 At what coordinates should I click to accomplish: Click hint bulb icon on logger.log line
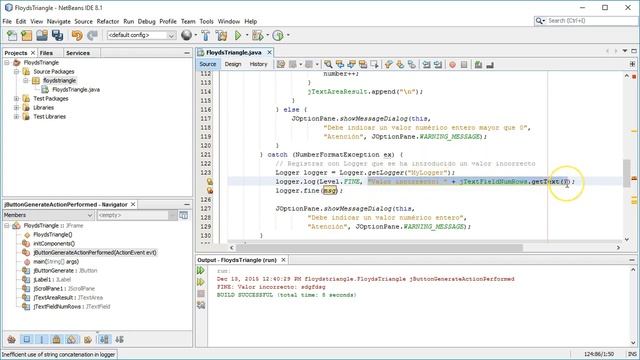(x=210, y=182)
